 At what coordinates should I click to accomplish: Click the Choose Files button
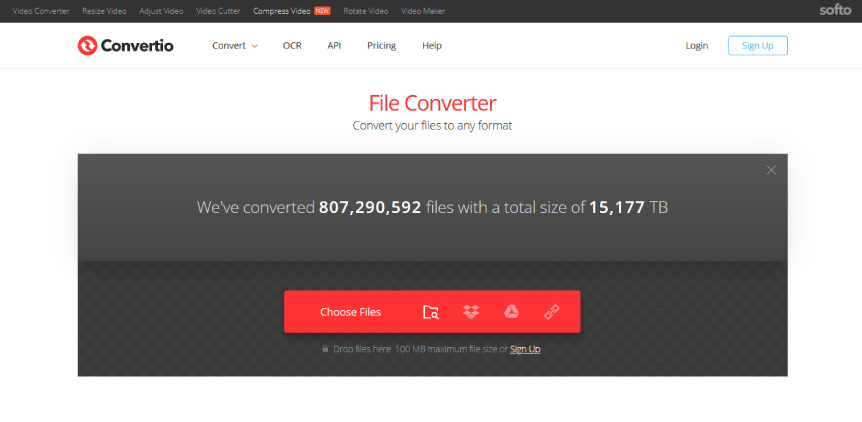pyautogui.click(x=350, y=312)
